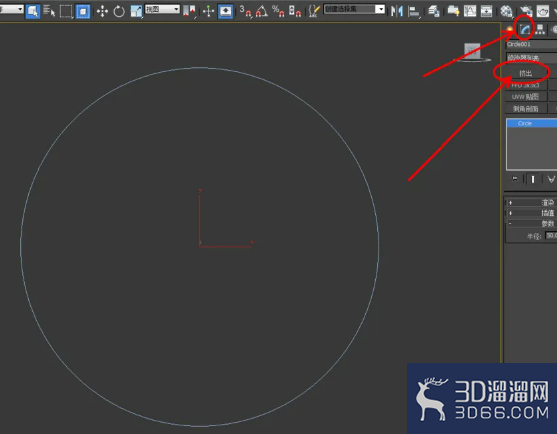Select Circle in the modifier stack

532,123
